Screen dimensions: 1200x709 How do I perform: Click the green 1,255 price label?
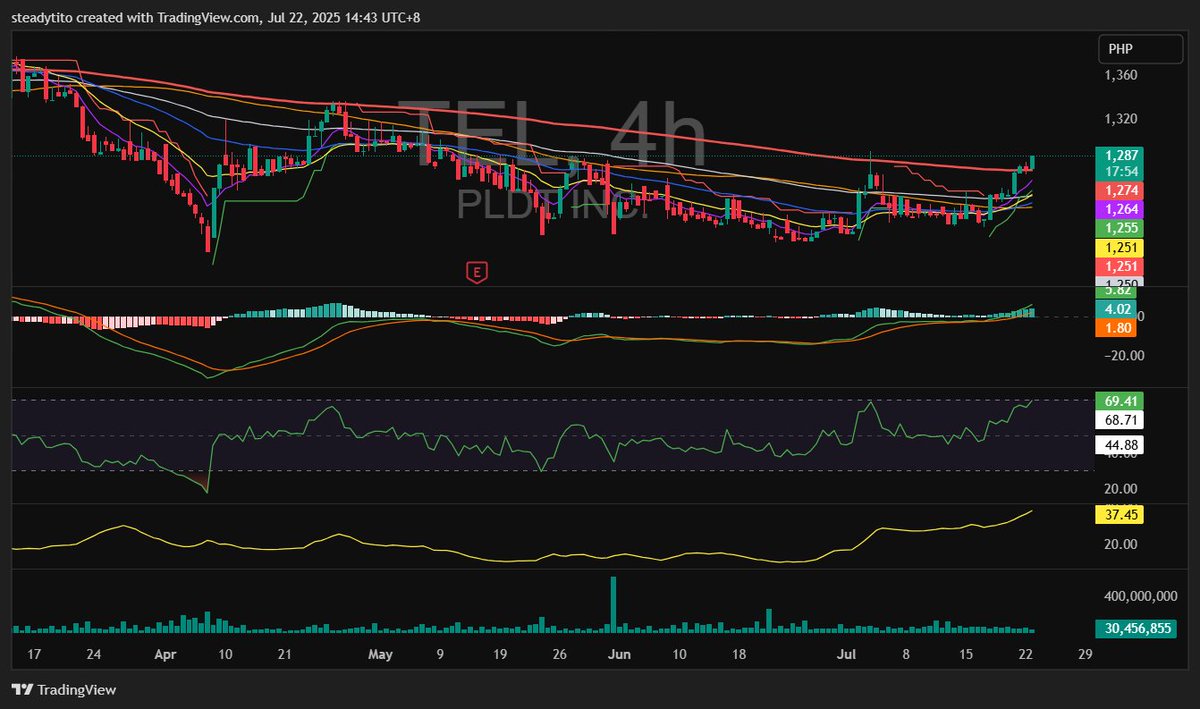coord(1119,228)
